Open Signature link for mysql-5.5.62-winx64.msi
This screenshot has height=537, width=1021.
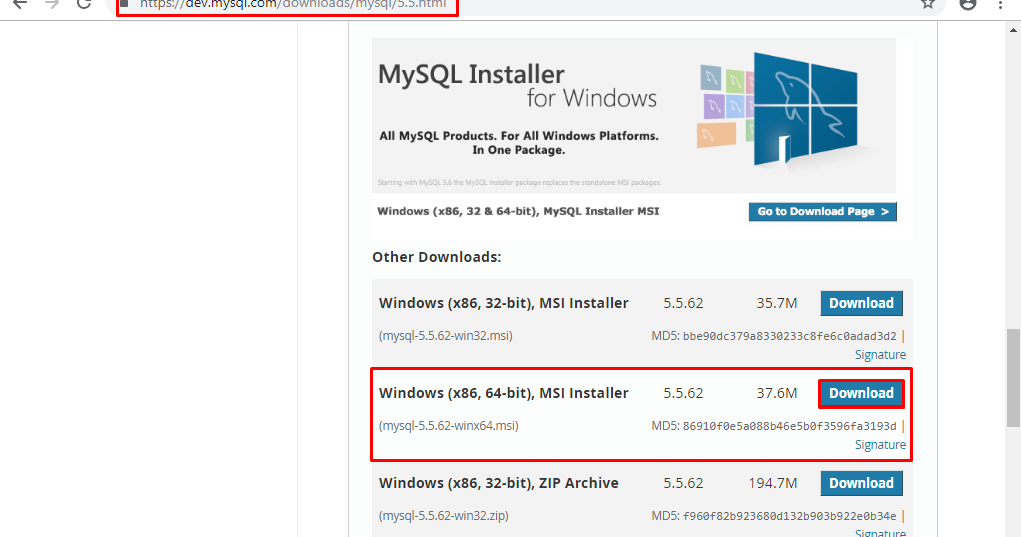tap(880, 445)
